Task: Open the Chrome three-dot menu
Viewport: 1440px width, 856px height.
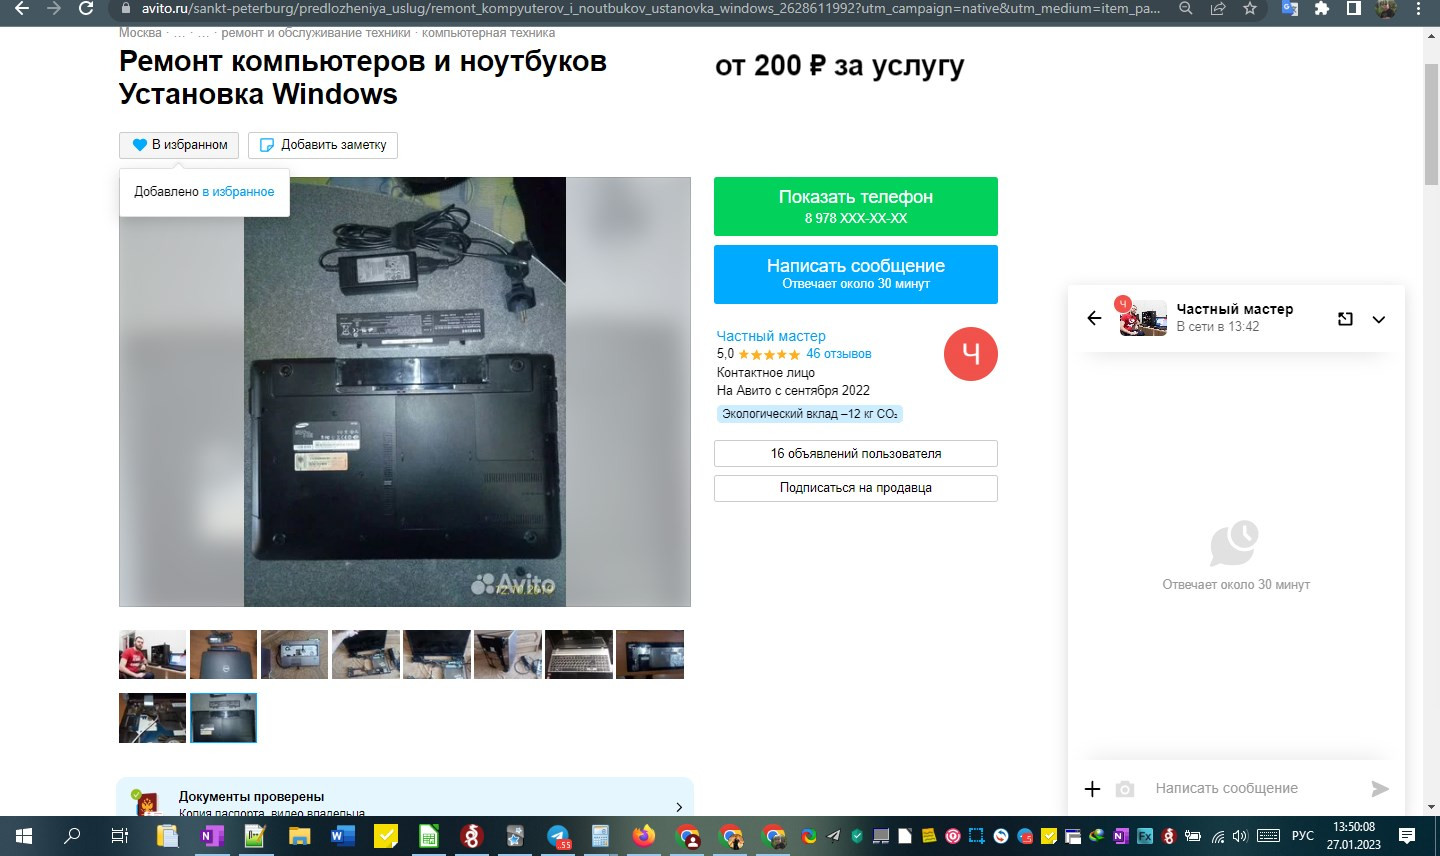Action: coord(1418,8)
